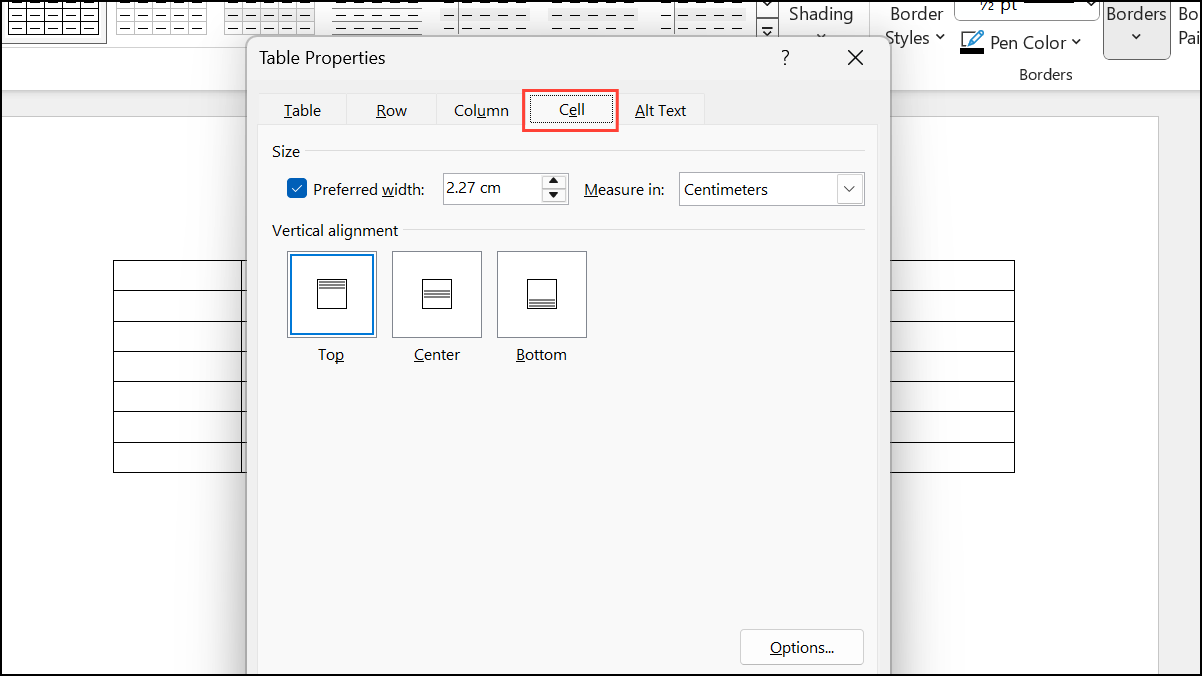Uncheck the Preferred width checkbox

click(x=297, y=188)
